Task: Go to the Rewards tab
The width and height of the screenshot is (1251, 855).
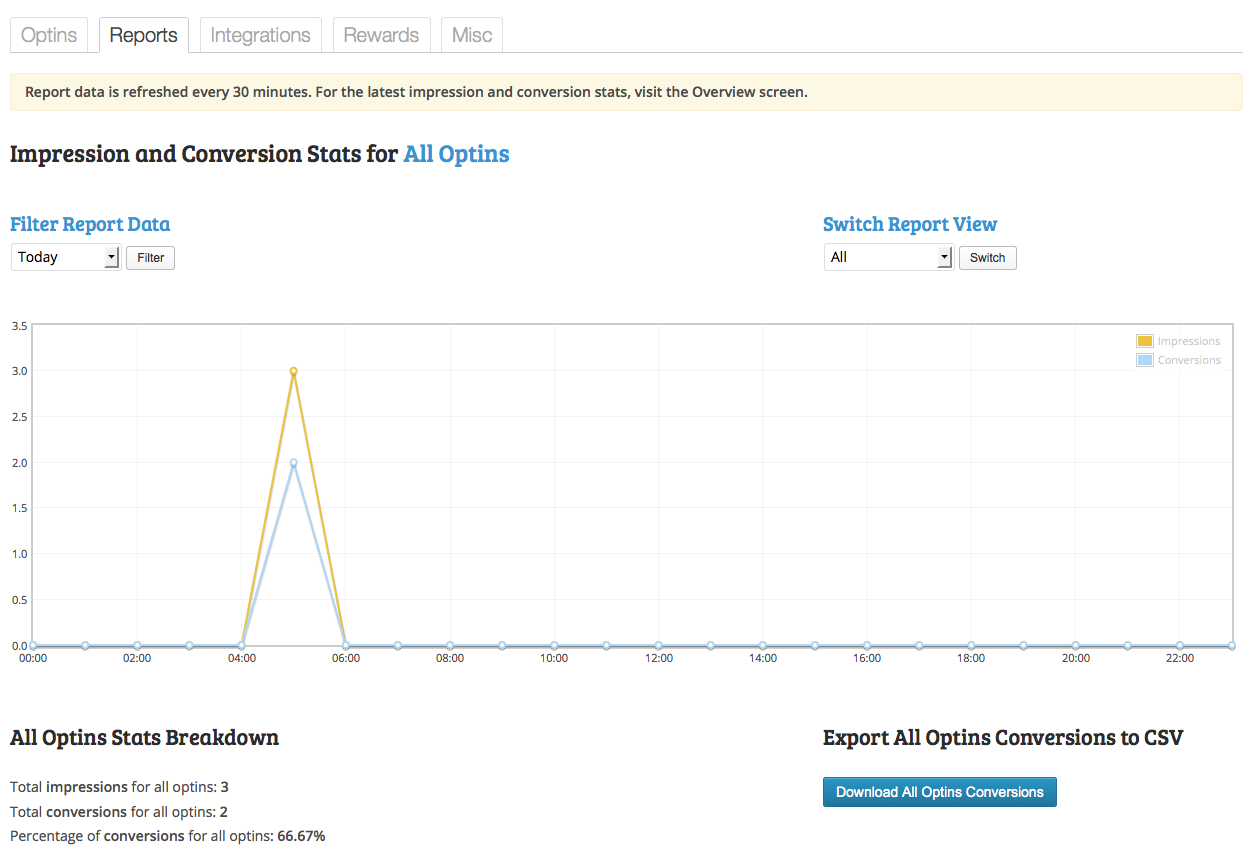Action: (381, 35)
